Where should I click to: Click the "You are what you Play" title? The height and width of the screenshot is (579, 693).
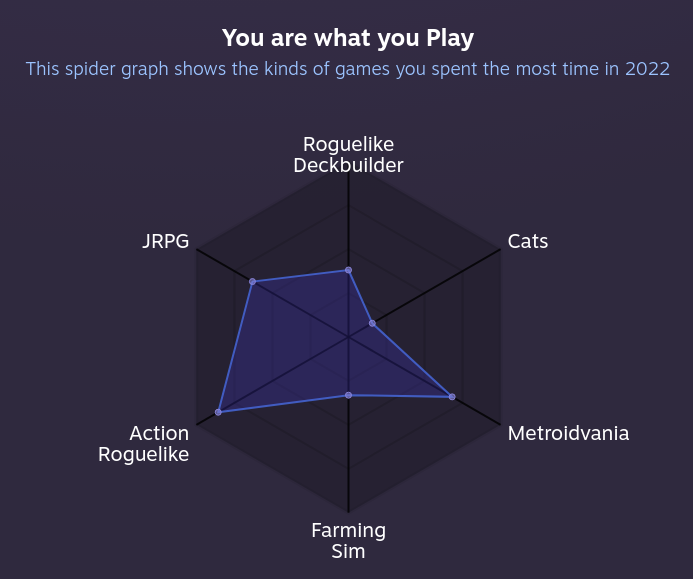point(347,38)
